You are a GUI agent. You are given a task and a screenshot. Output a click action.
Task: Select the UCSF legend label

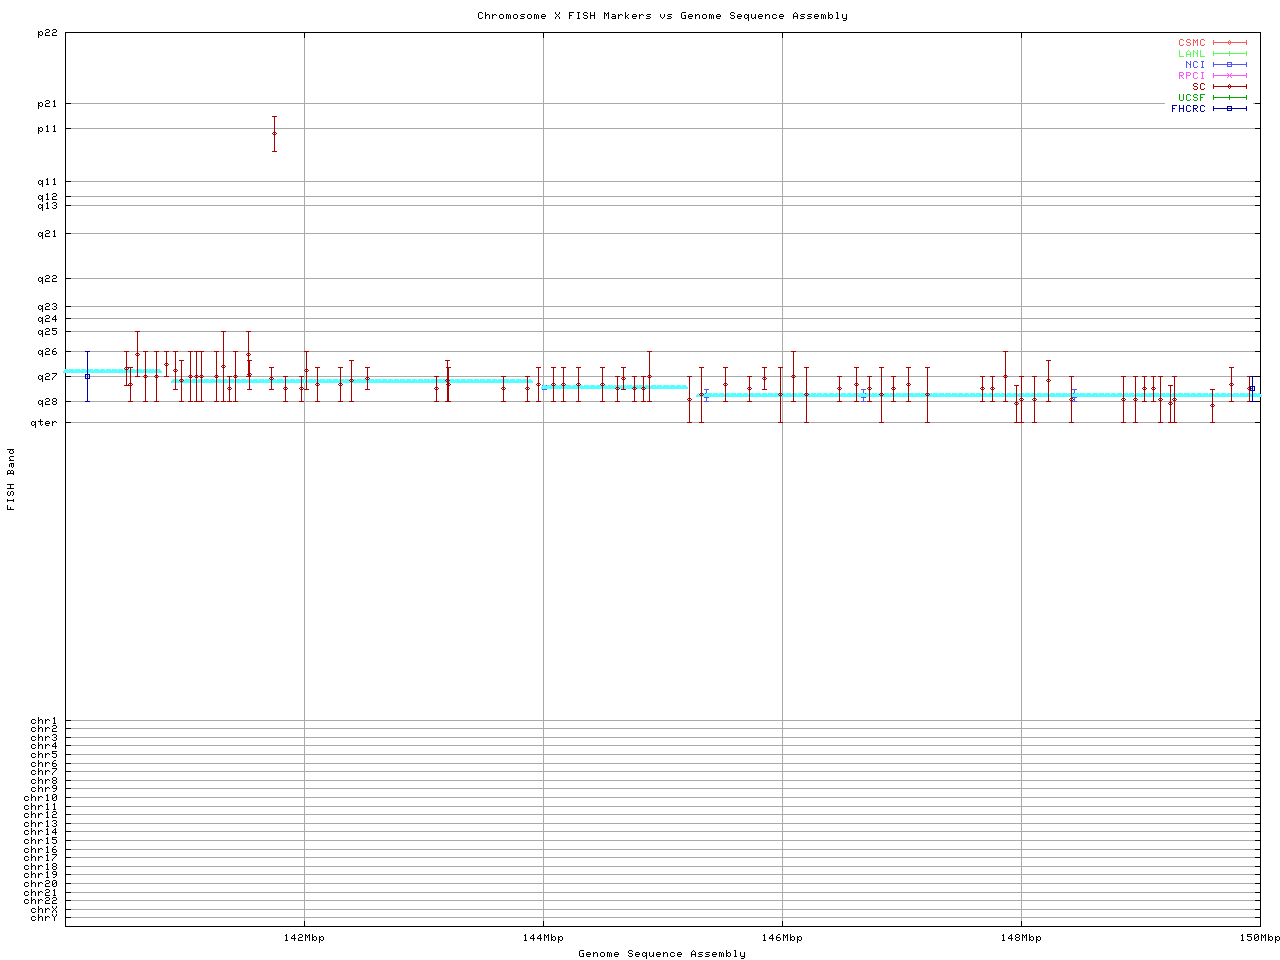(1191, 97)
